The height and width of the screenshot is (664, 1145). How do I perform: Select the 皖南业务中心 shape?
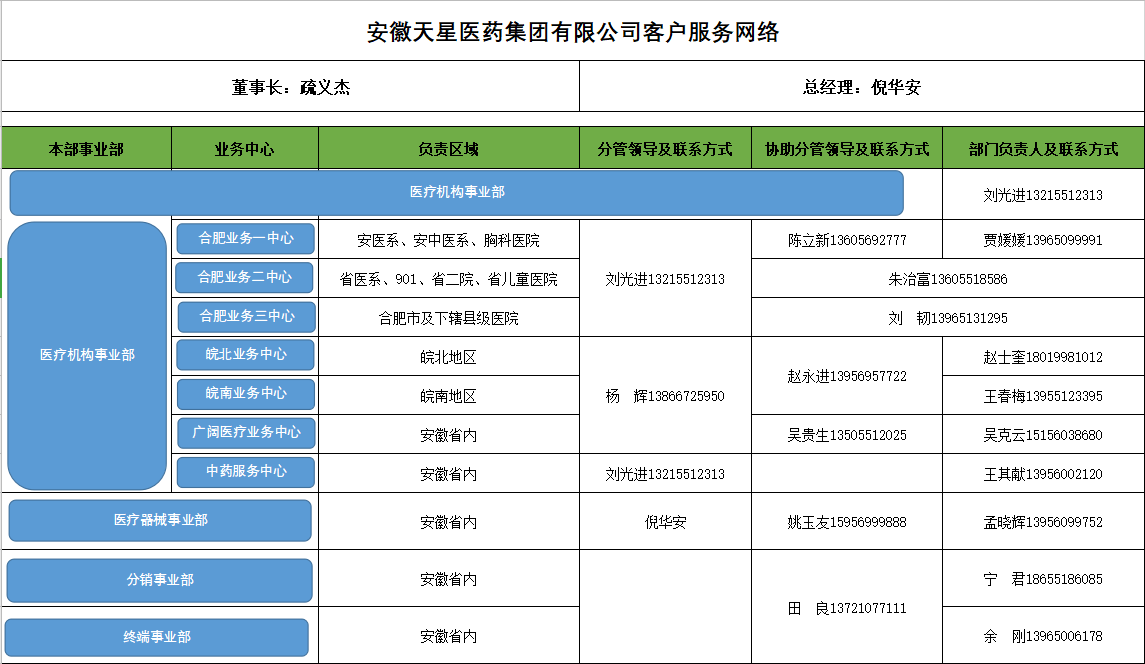246,394
